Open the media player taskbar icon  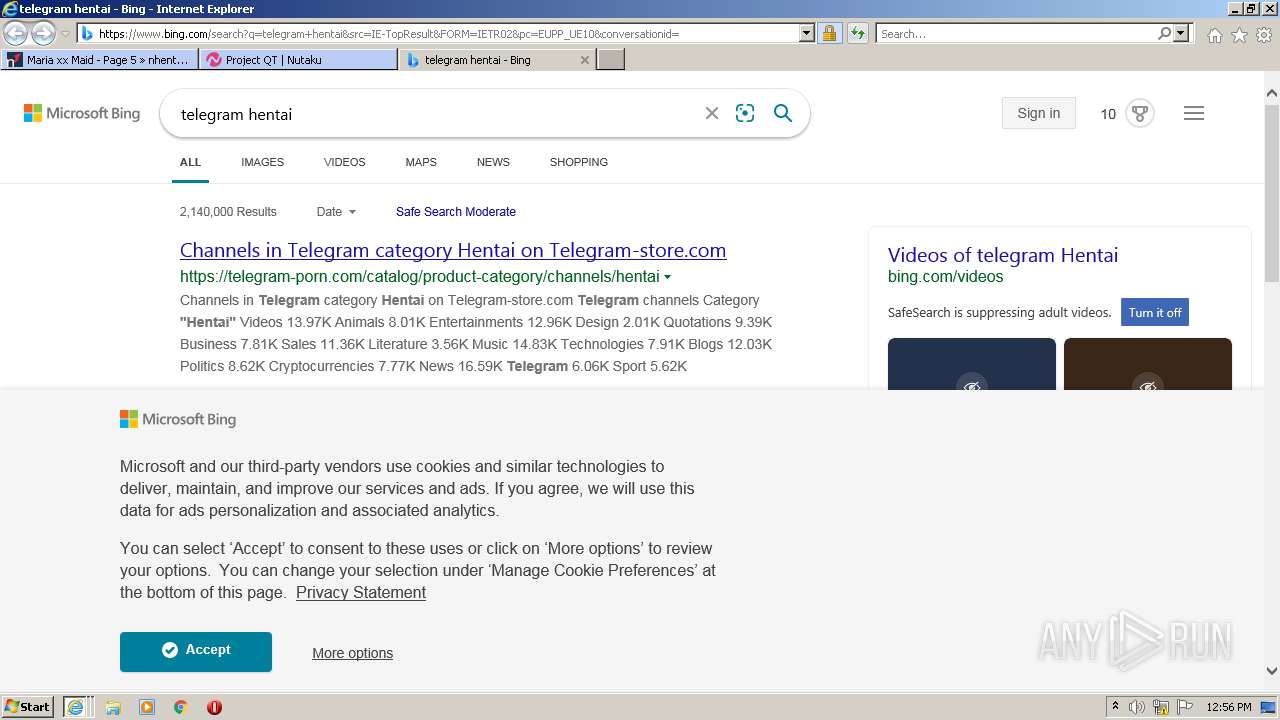(x=147, y=707)
